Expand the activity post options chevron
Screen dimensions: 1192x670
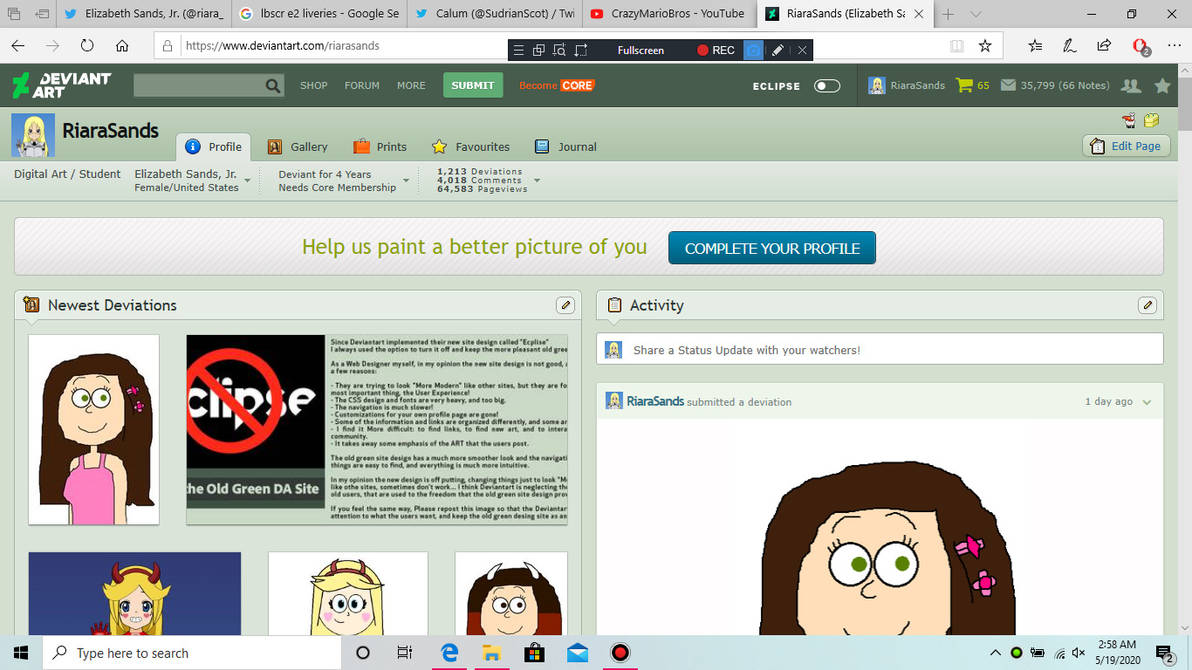[1147, 402]
